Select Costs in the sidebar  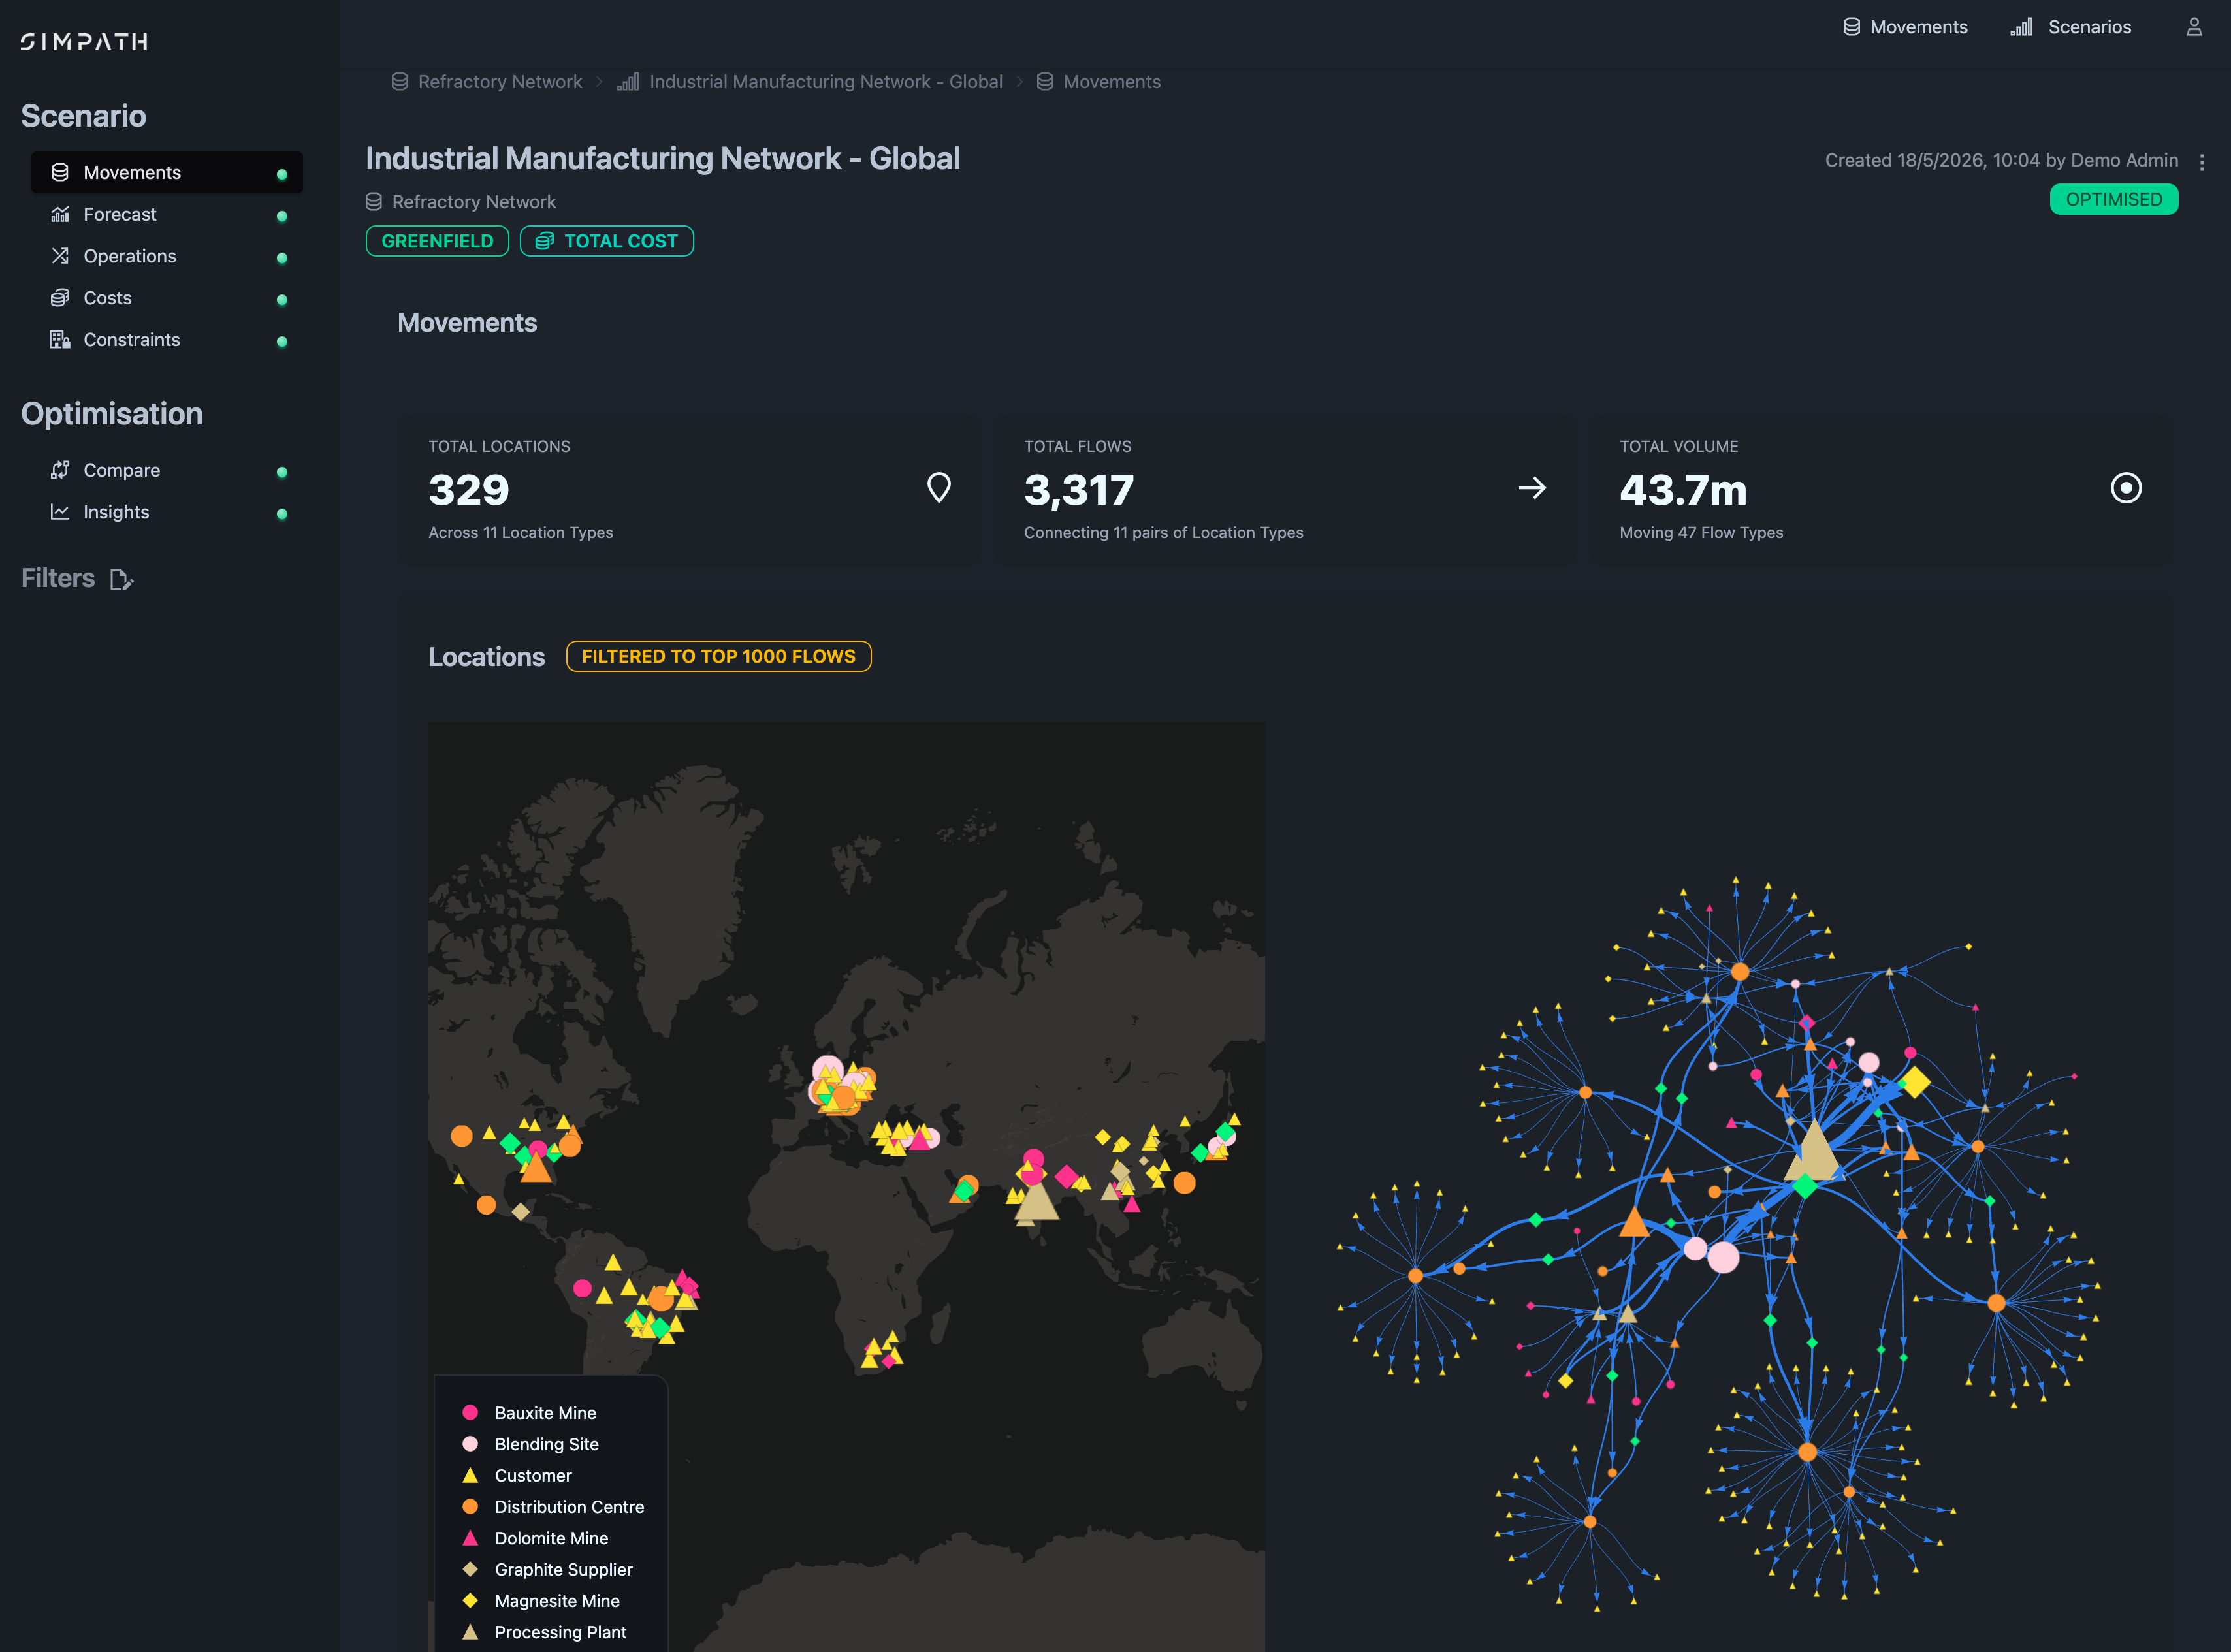(x=167, y=298)
